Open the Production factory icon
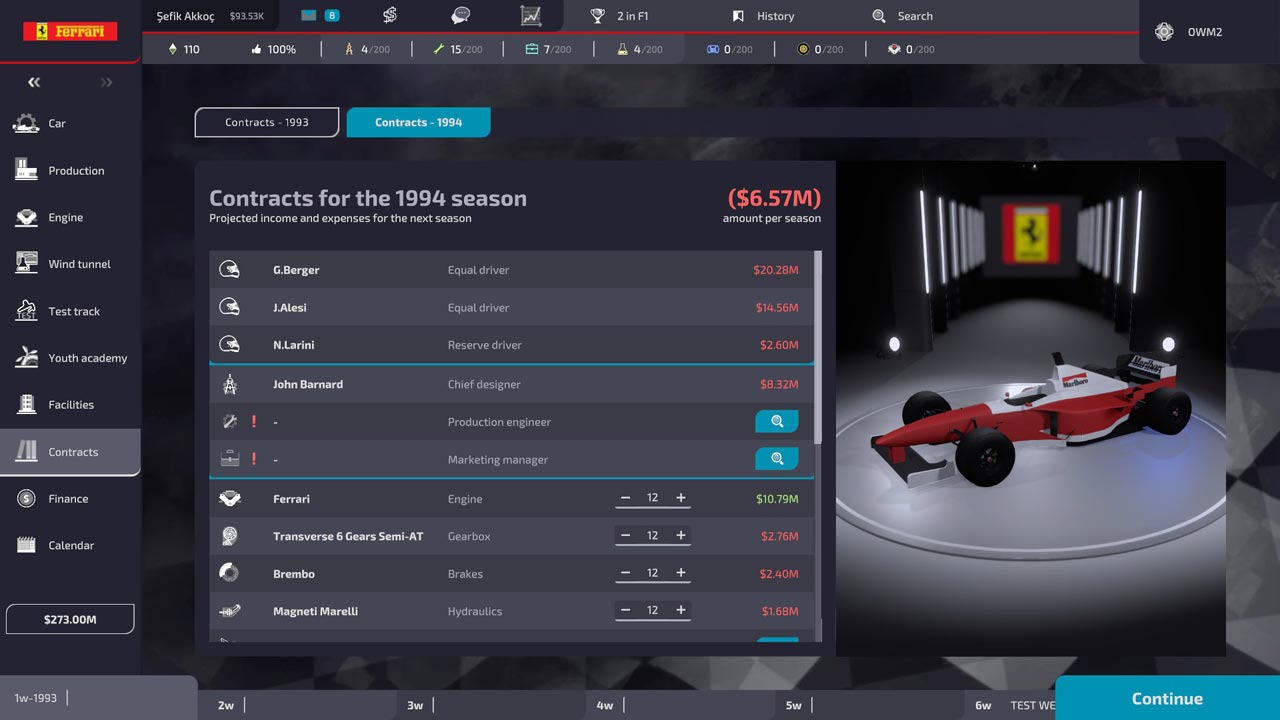 point(26,170)
